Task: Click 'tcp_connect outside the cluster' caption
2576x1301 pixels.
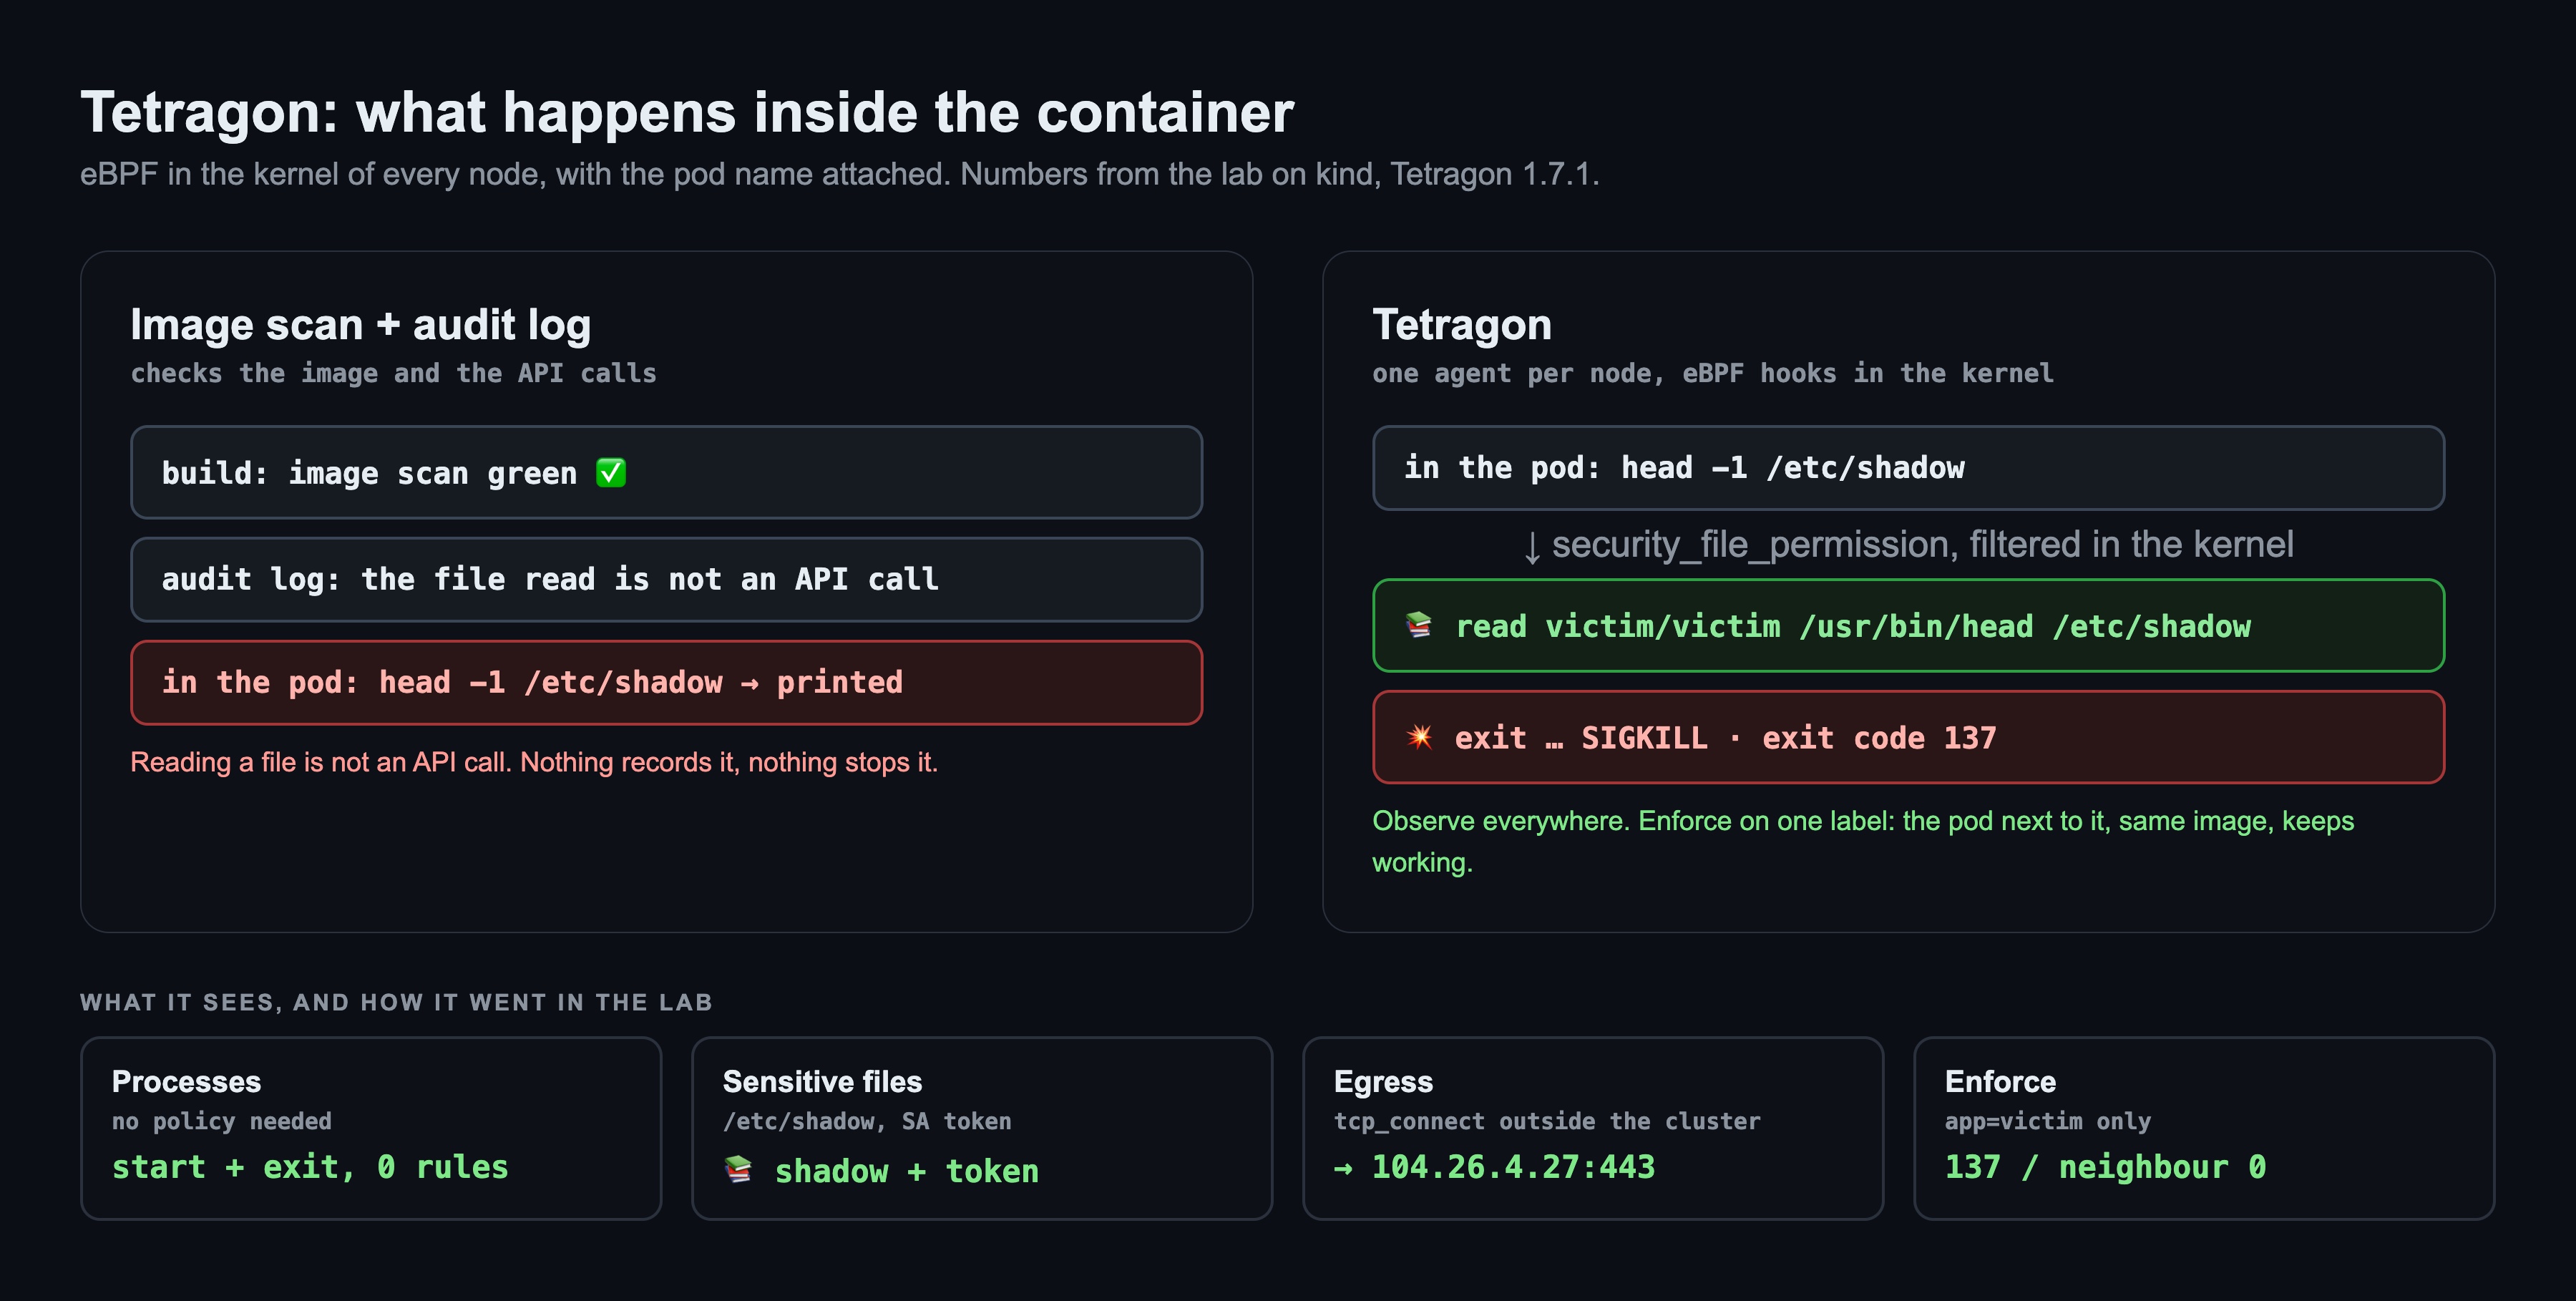Action: coord(1547,1121)
